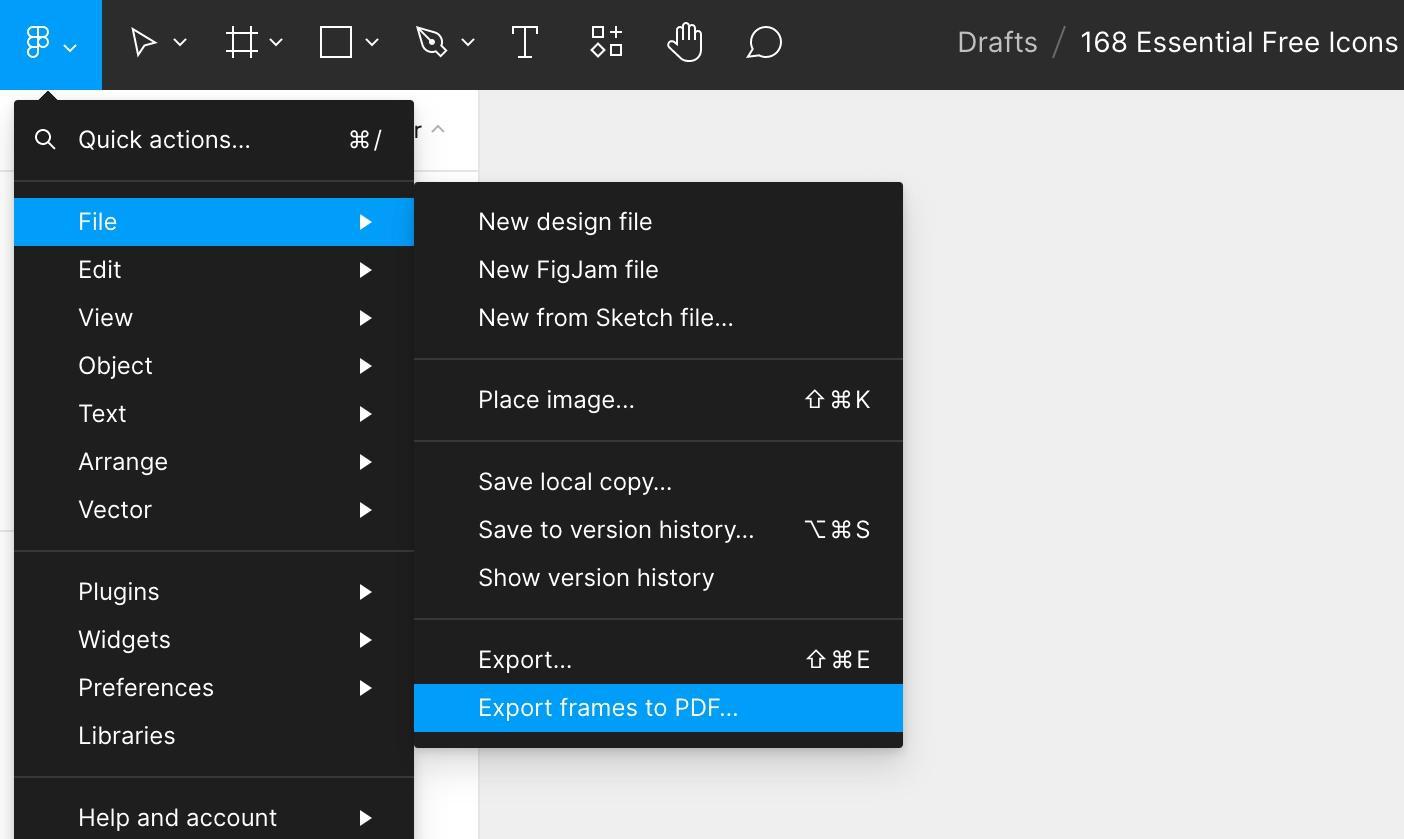The width and height of the screenshot is (1404, 839).
Task: Choose Show version history
Action: point(658,578)
